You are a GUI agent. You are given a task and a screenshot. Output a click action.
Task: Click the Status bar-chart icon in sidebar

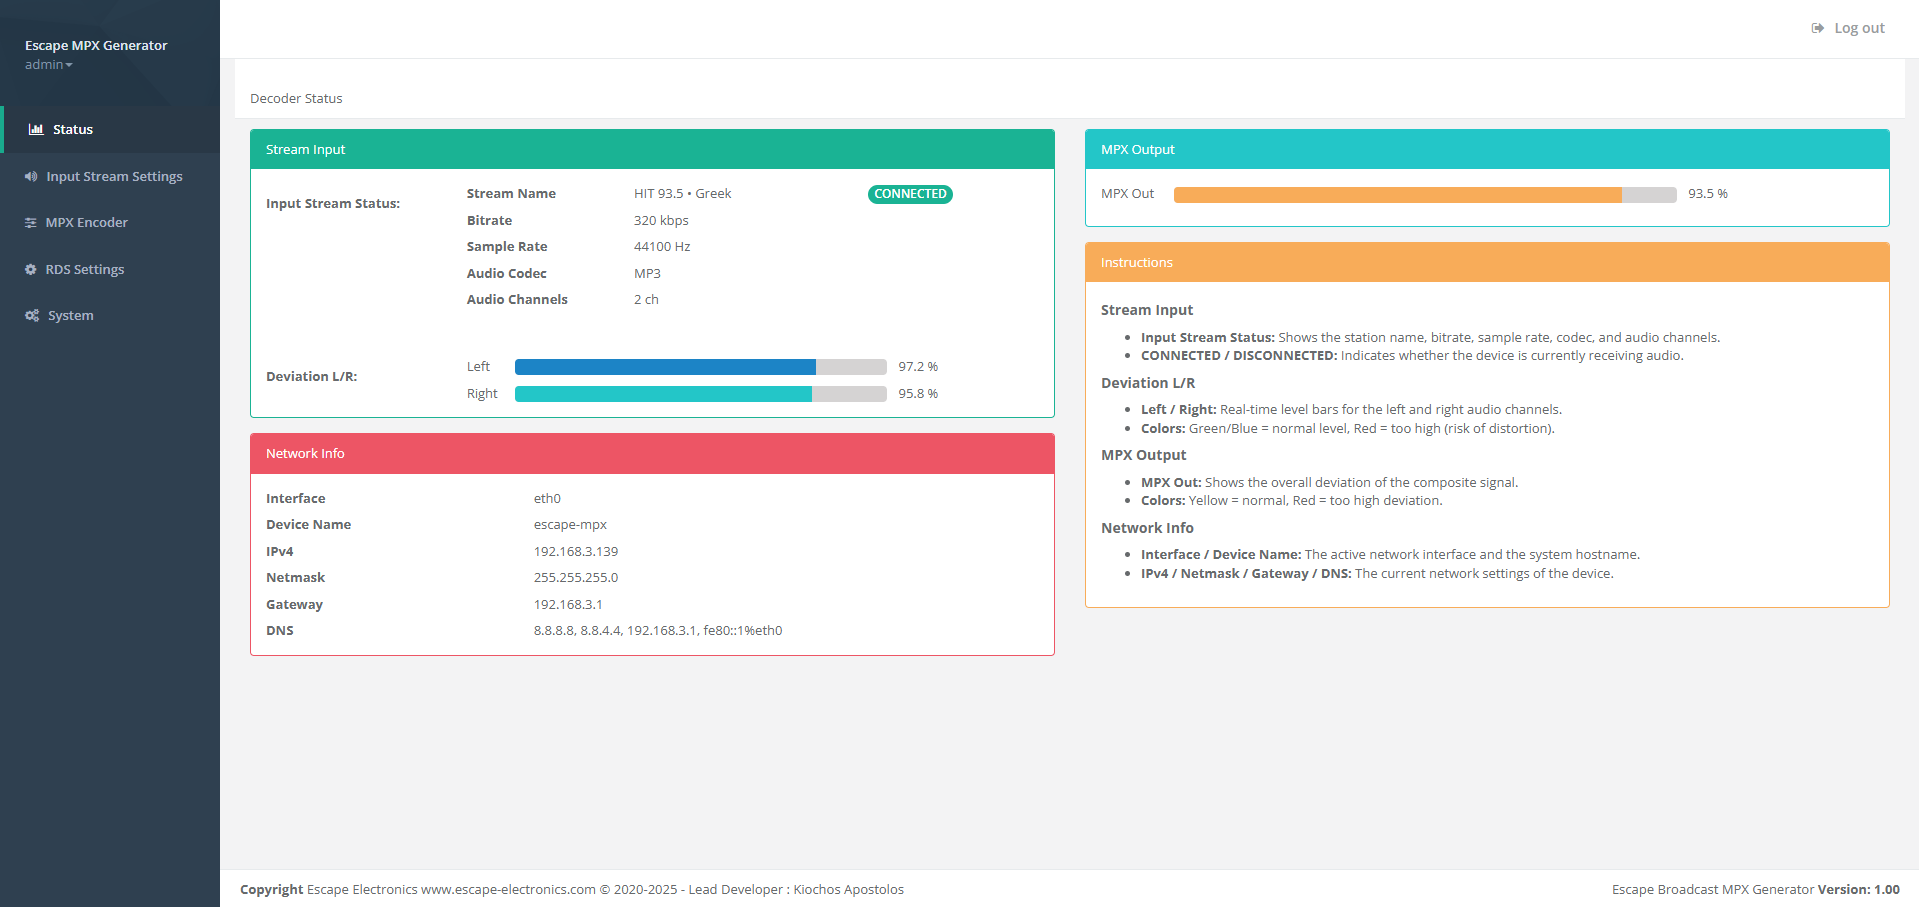pyautogui.click(x=36, y=129)
